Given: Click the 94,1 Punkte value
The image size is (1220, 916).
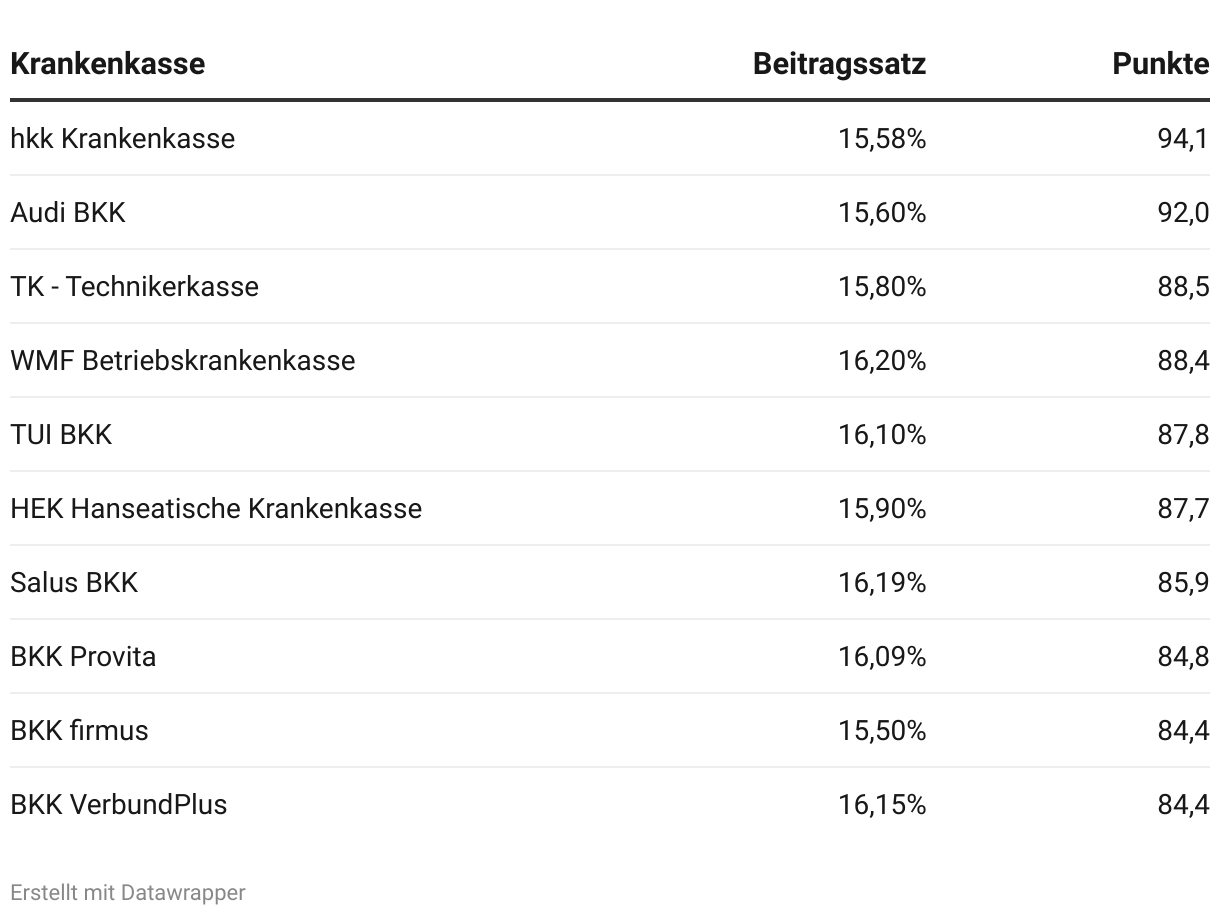Looking at the screenshot, I should tap(1183, 138).
